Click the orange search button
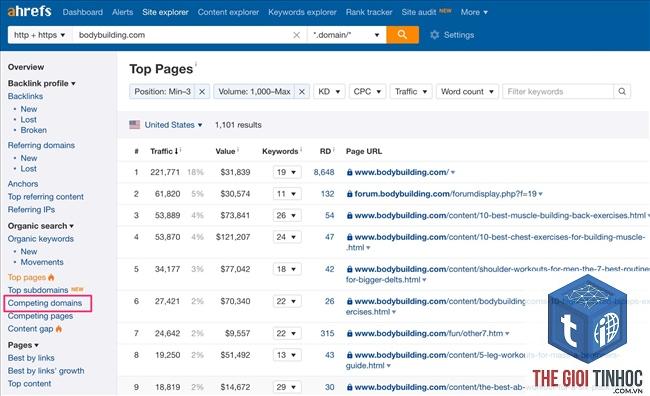 point(403,35)
